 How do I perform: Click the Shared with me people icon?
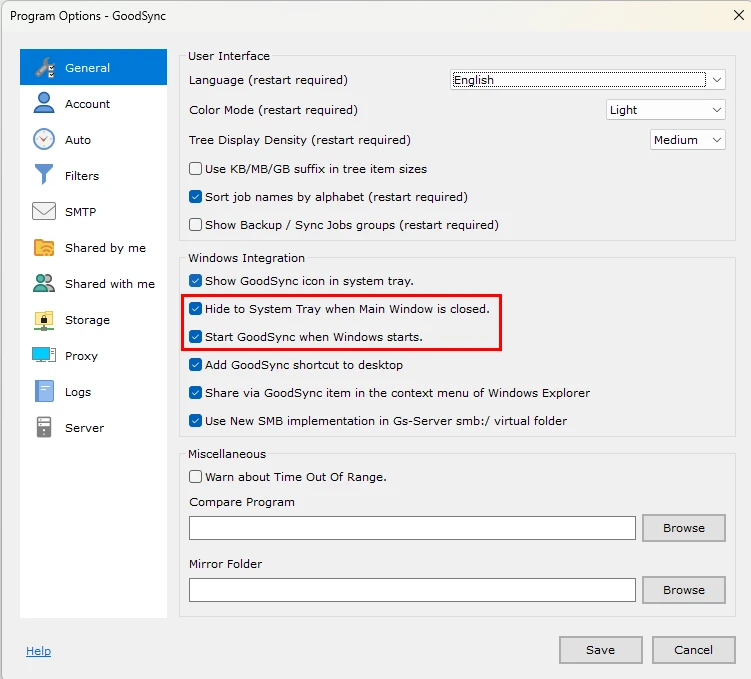pyautogui.click(x=44, y=283)
